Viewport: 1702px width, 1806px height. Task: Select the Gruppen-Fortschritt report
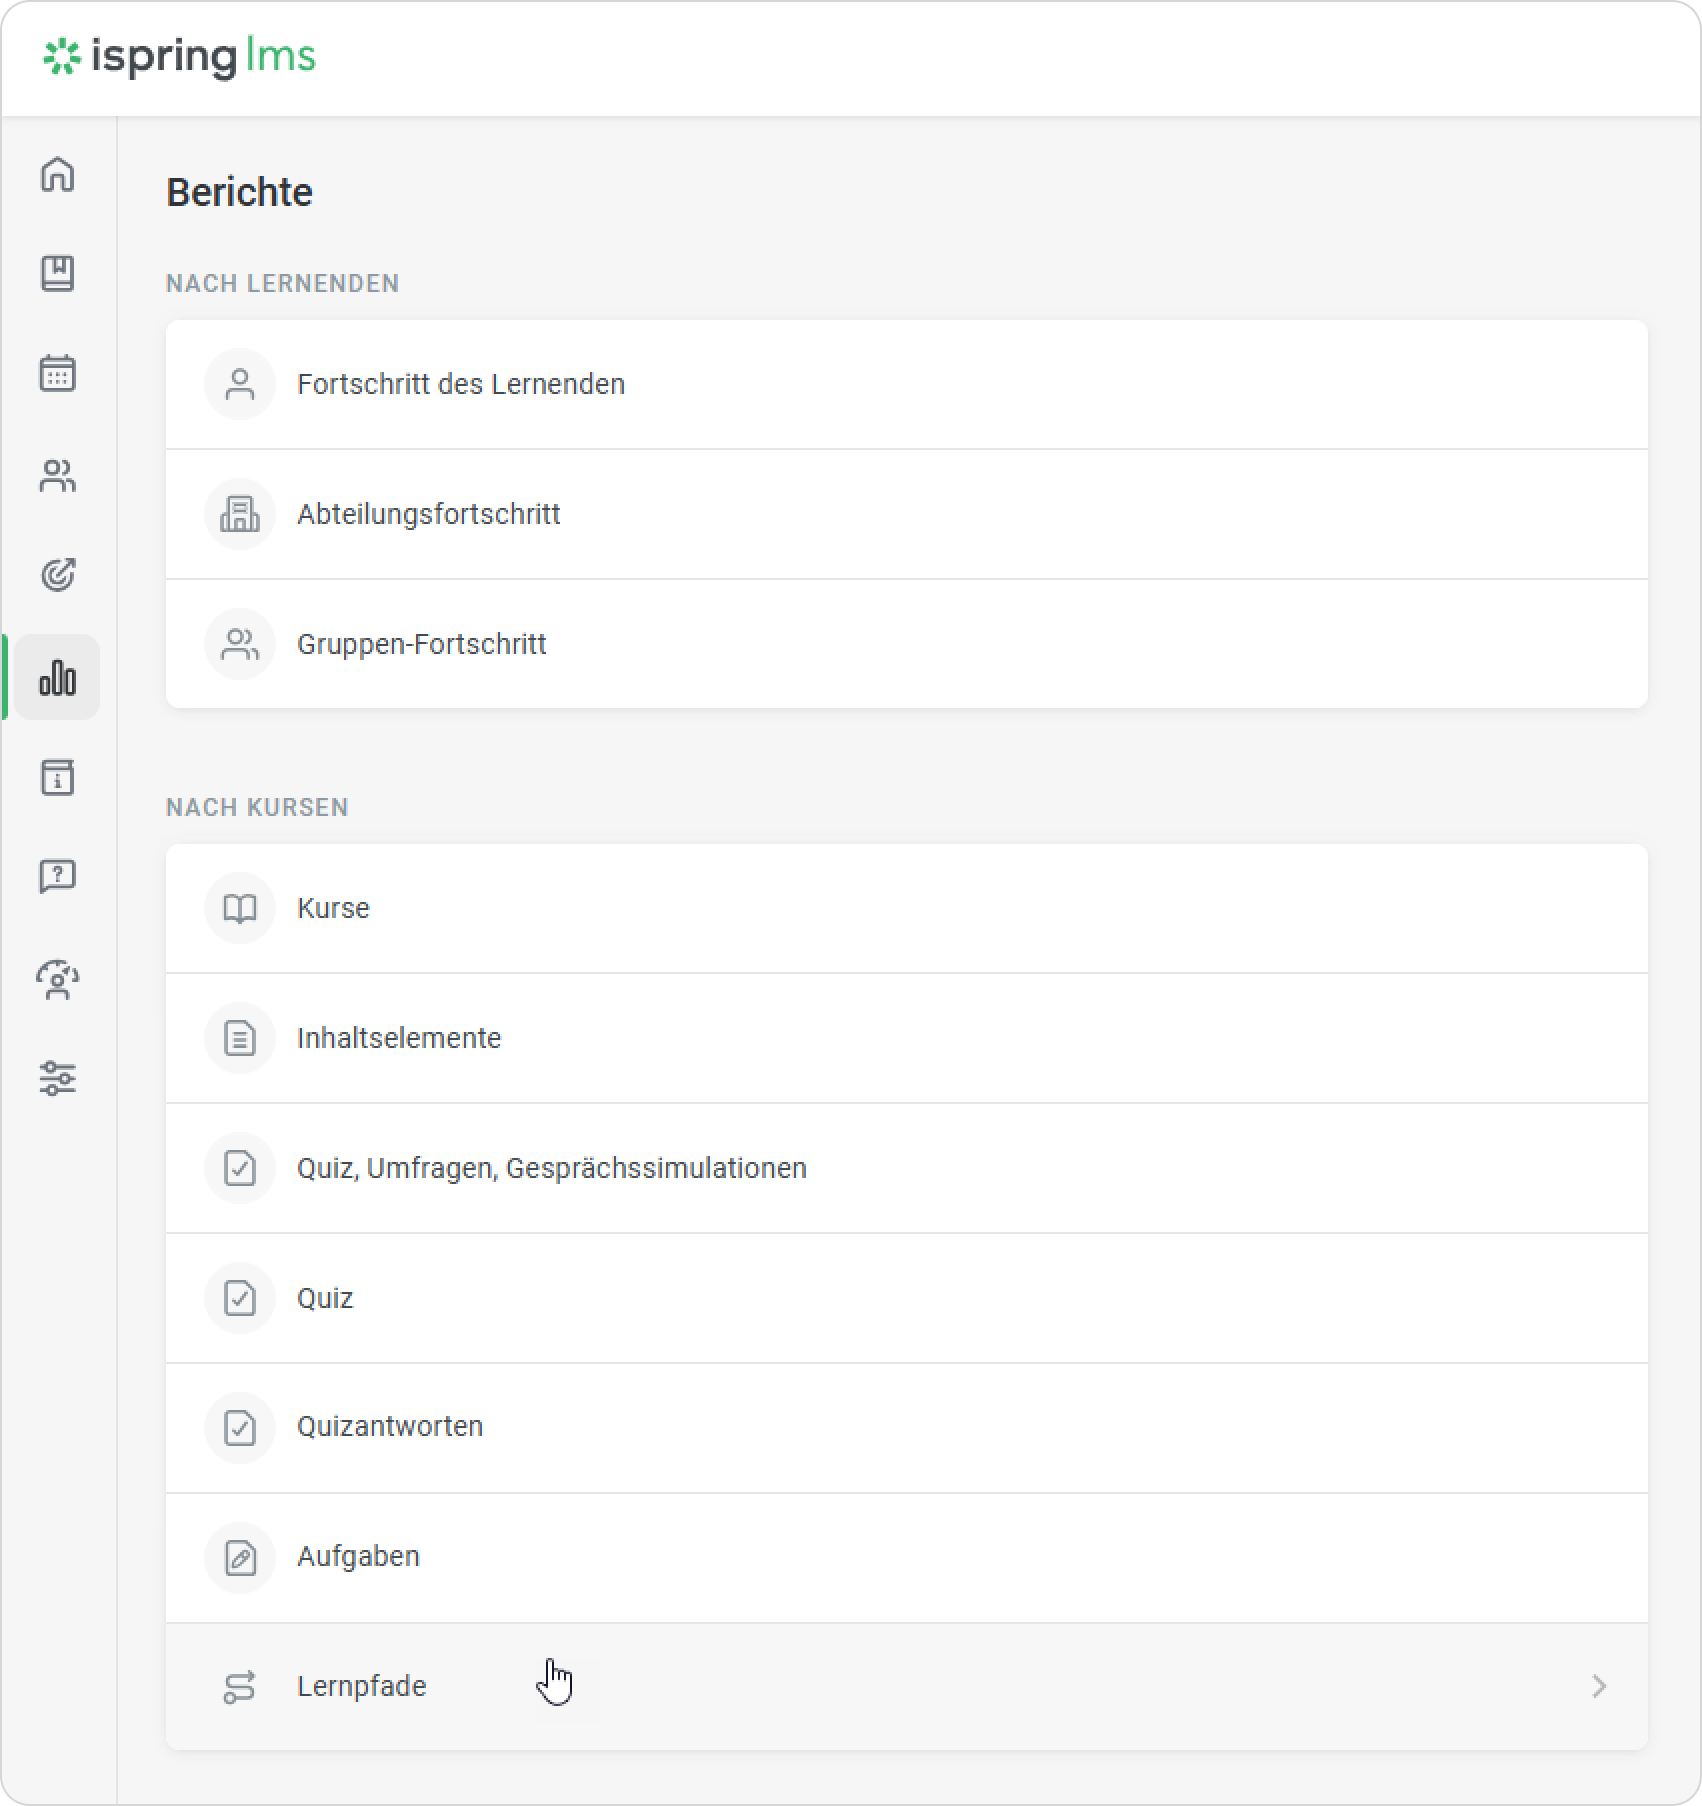pos(421,645)
